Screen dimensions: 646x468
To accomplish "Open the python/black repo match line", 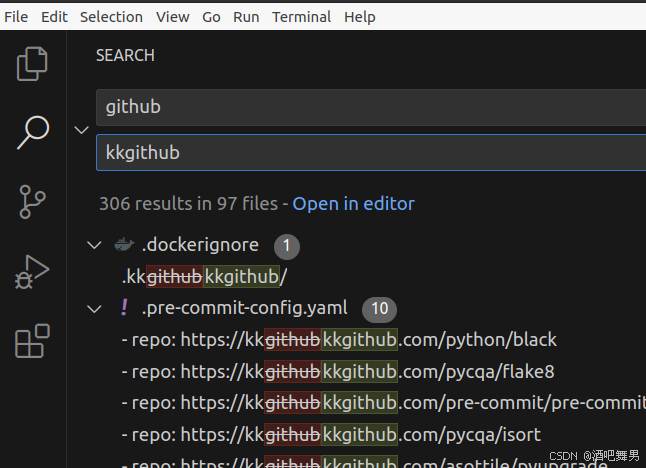I will 339,340.
